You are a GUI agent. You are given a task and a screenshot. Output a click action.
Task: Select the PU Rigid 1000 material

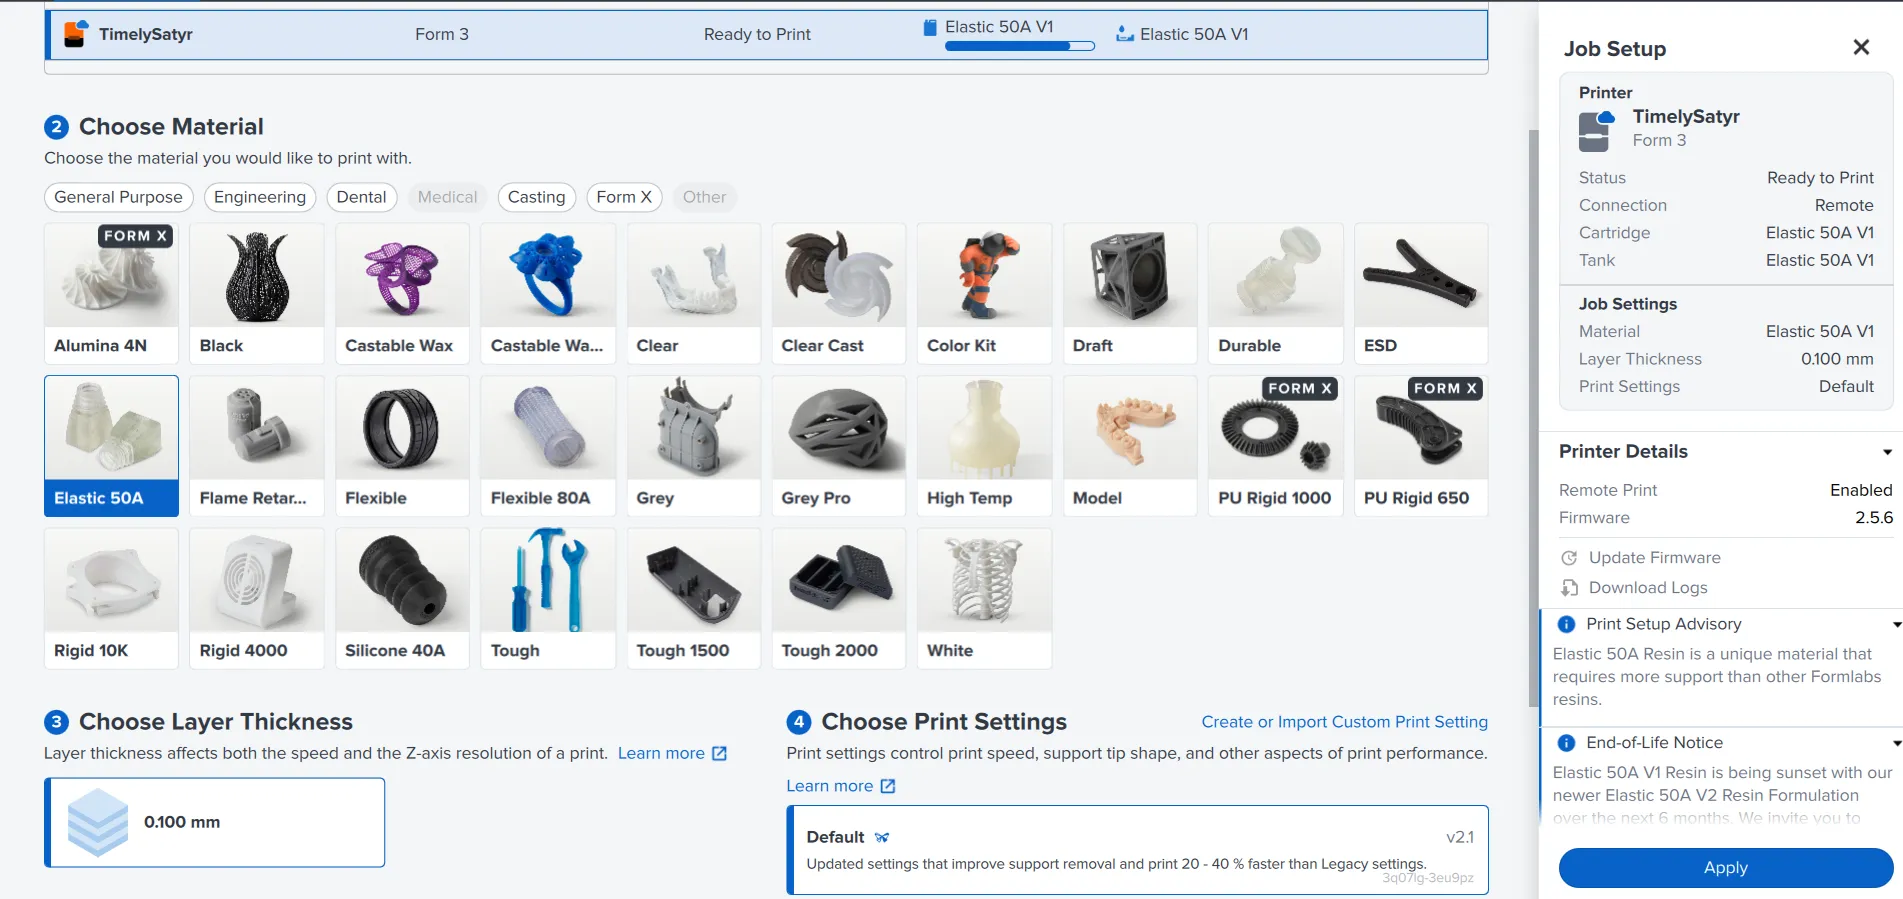click(x=1275, y=446)
